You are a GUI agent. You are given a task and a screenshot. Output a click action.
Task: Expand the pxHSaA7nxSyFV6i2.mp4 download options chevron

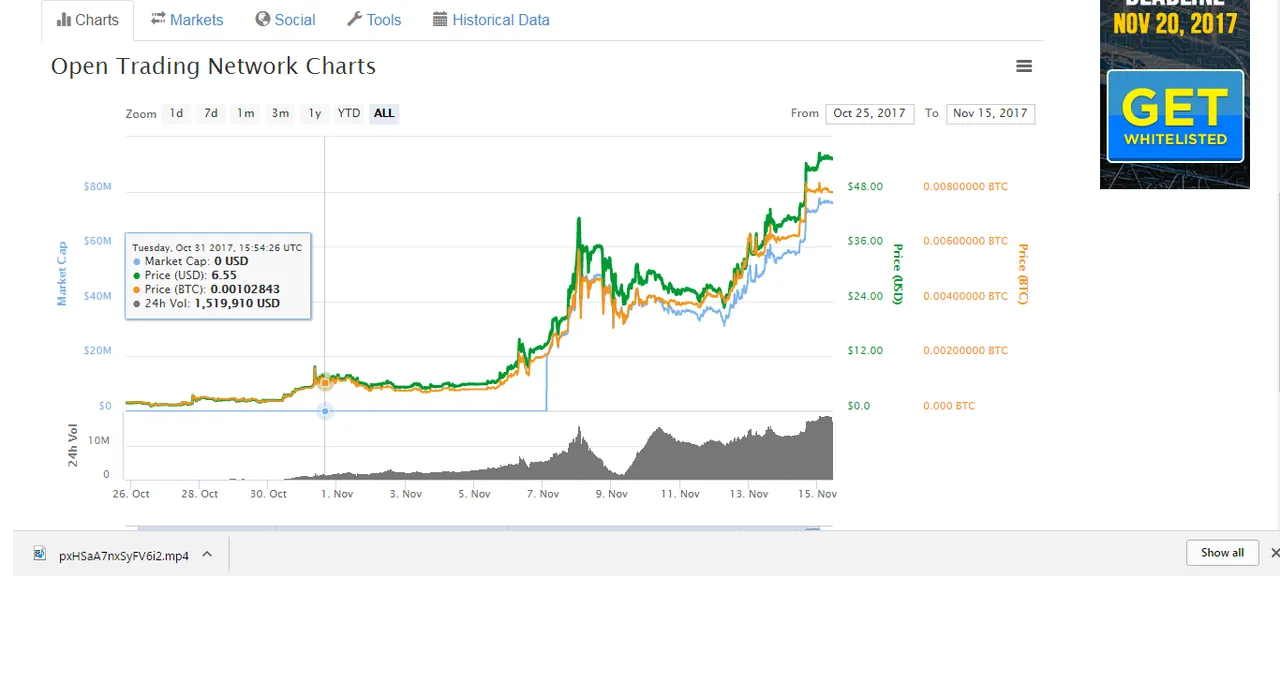point(207,554)
